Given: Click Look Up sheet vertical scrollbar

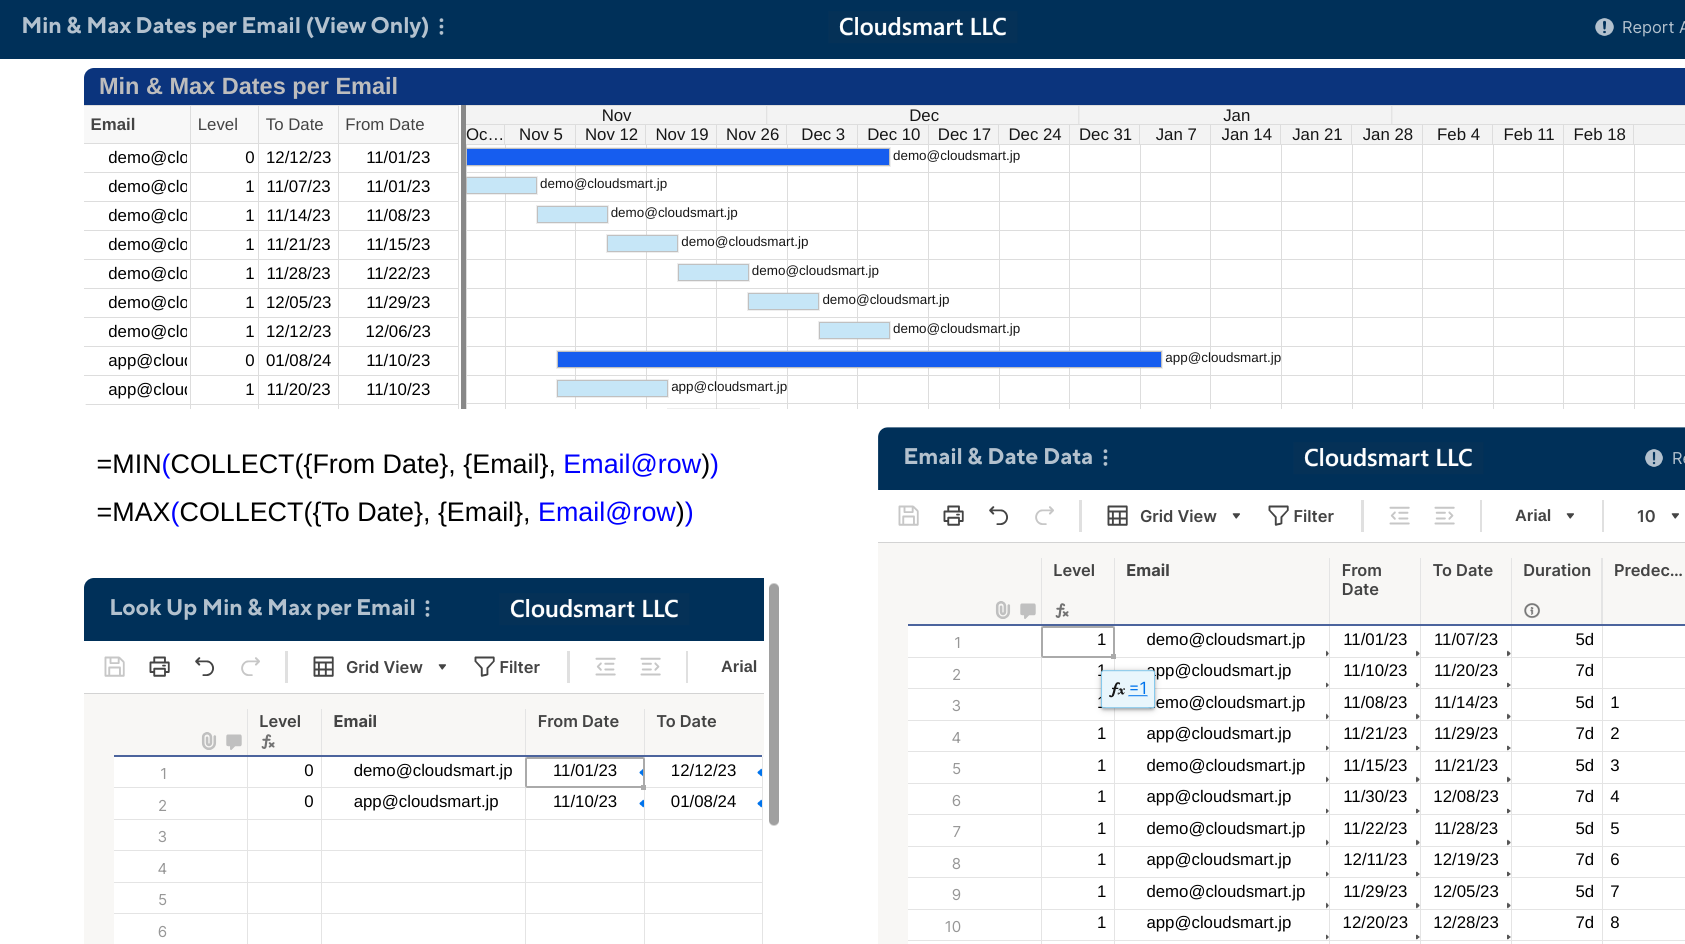Looking at the screenshot, I should coord(774,704).
